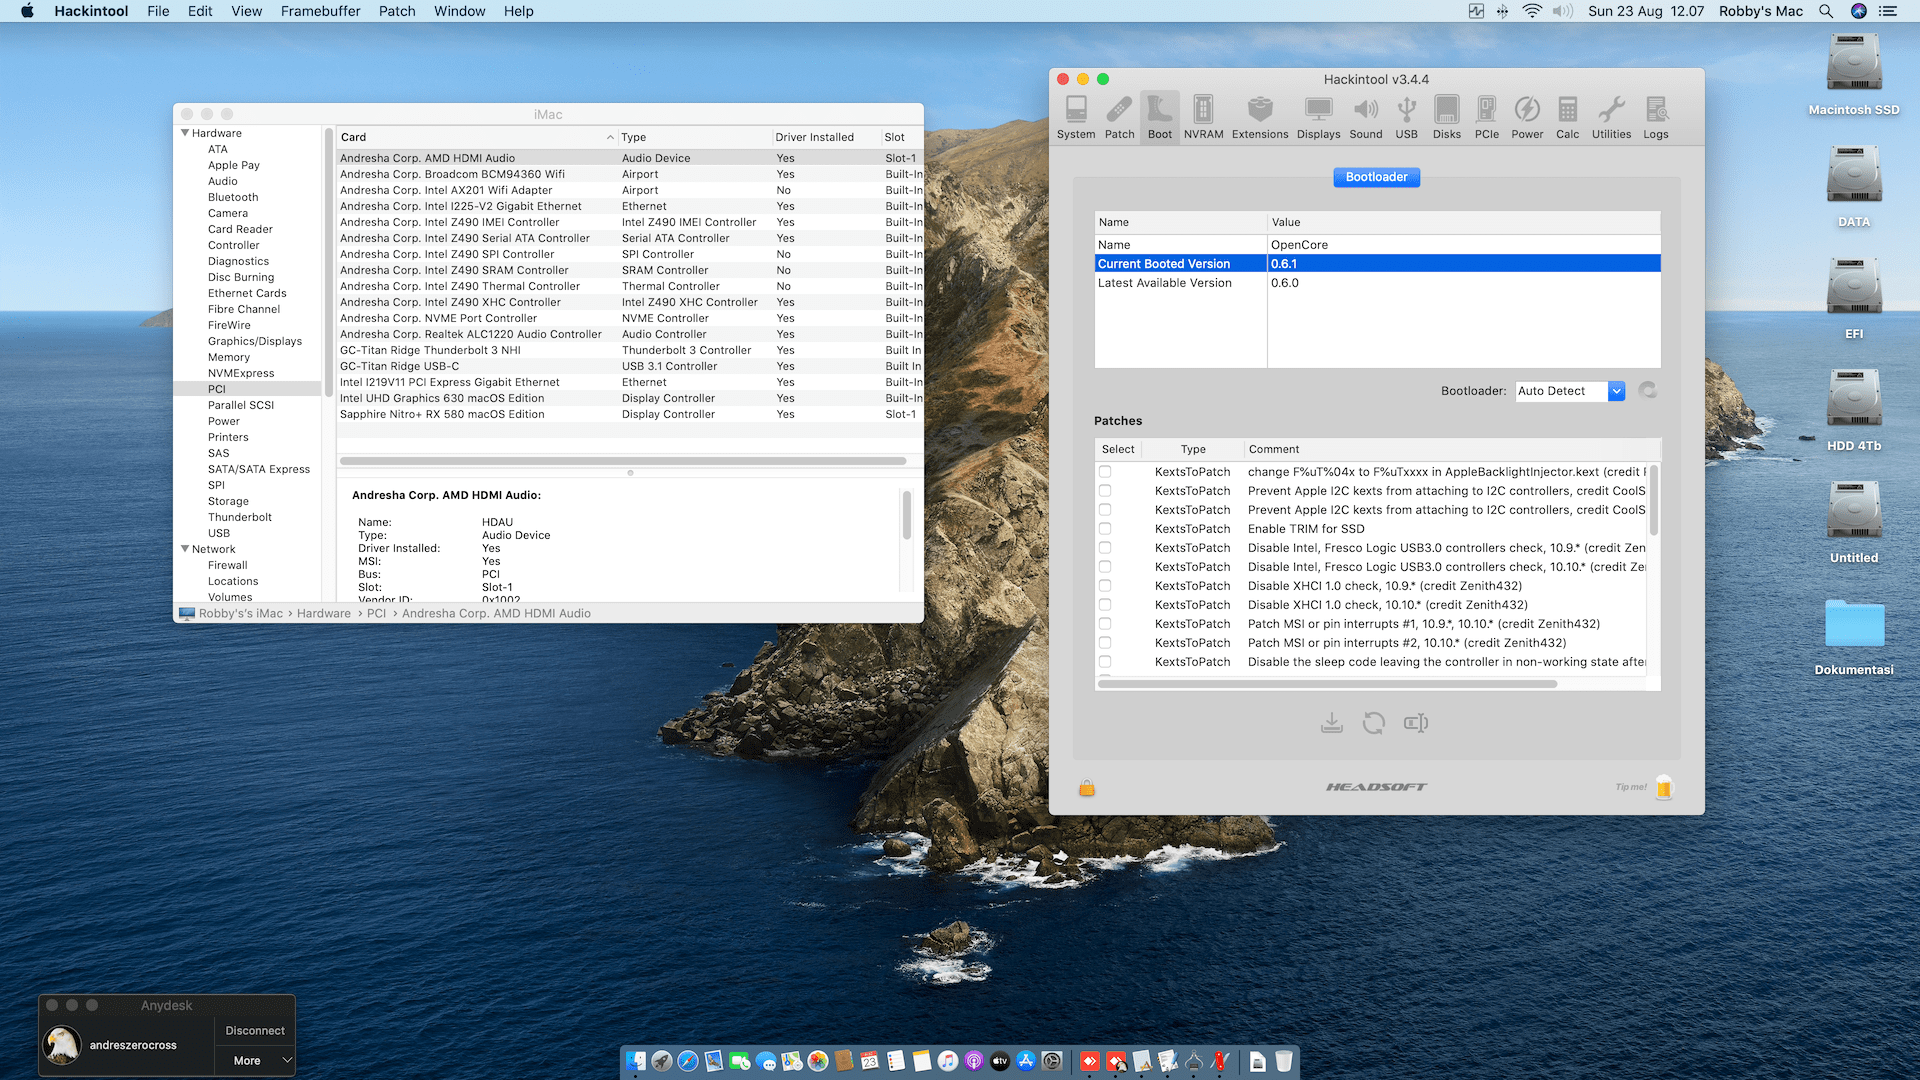Check USB3.0 controllers check 10.10 patch
Screen dimensions: 1920x1080
[1105, 567]
